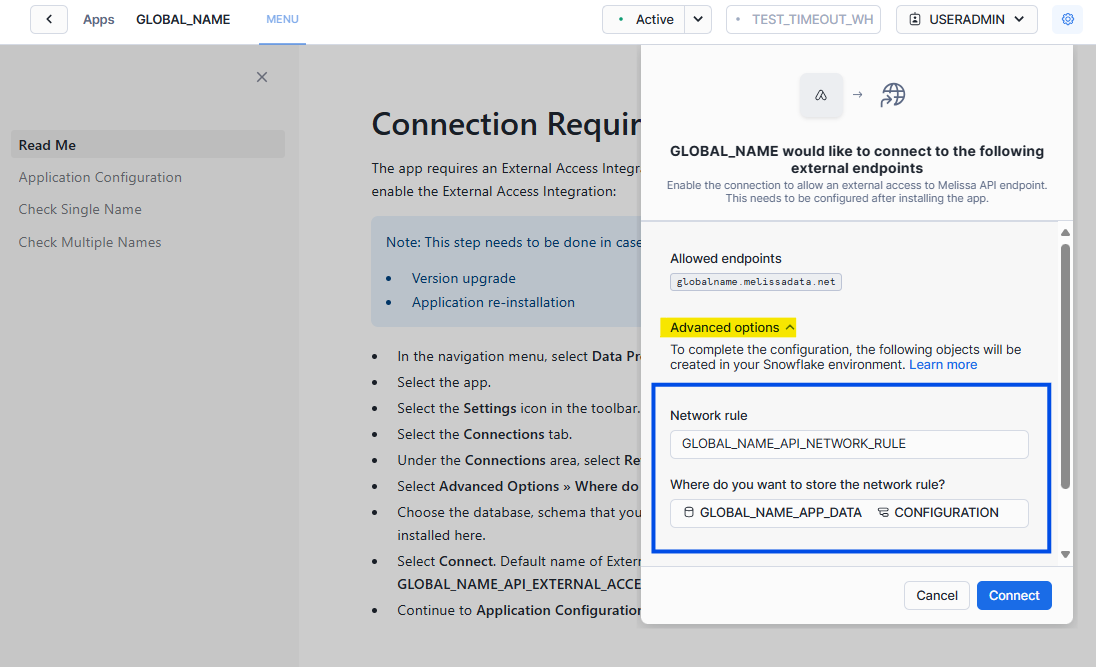
Task: Click the Active status button
Action: (644, 20)
